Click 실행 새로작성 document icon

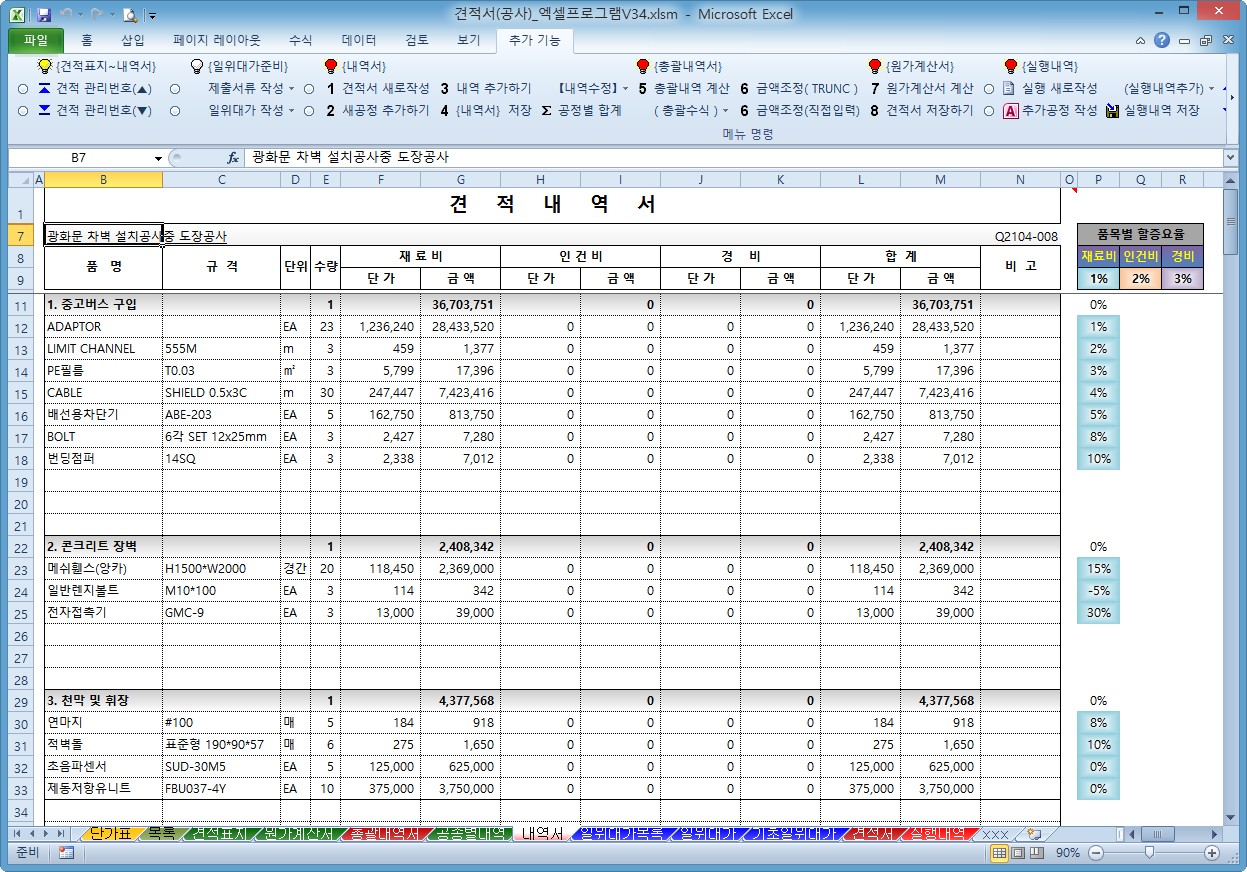click(x=1009, y=88)
